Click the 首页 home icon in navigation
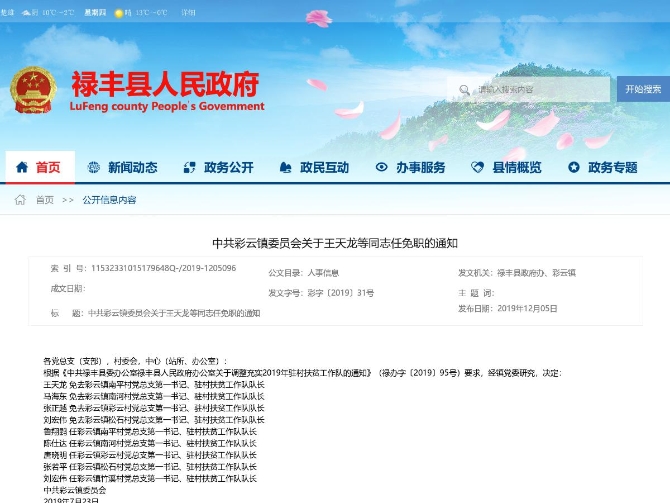The height and width of the screenshot is (503, 670). tap(22, 167)
